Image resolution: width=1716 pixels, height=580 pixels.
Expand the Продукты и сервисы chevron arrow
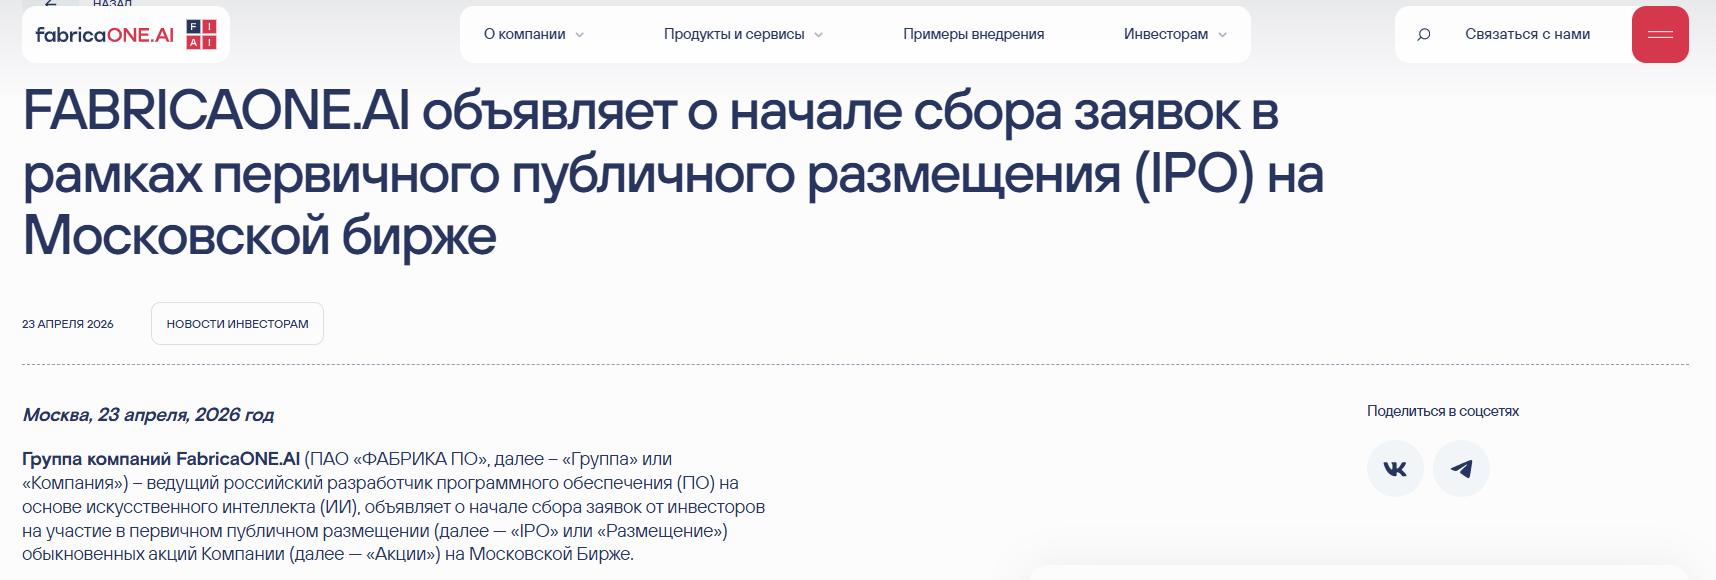[819, 35]
